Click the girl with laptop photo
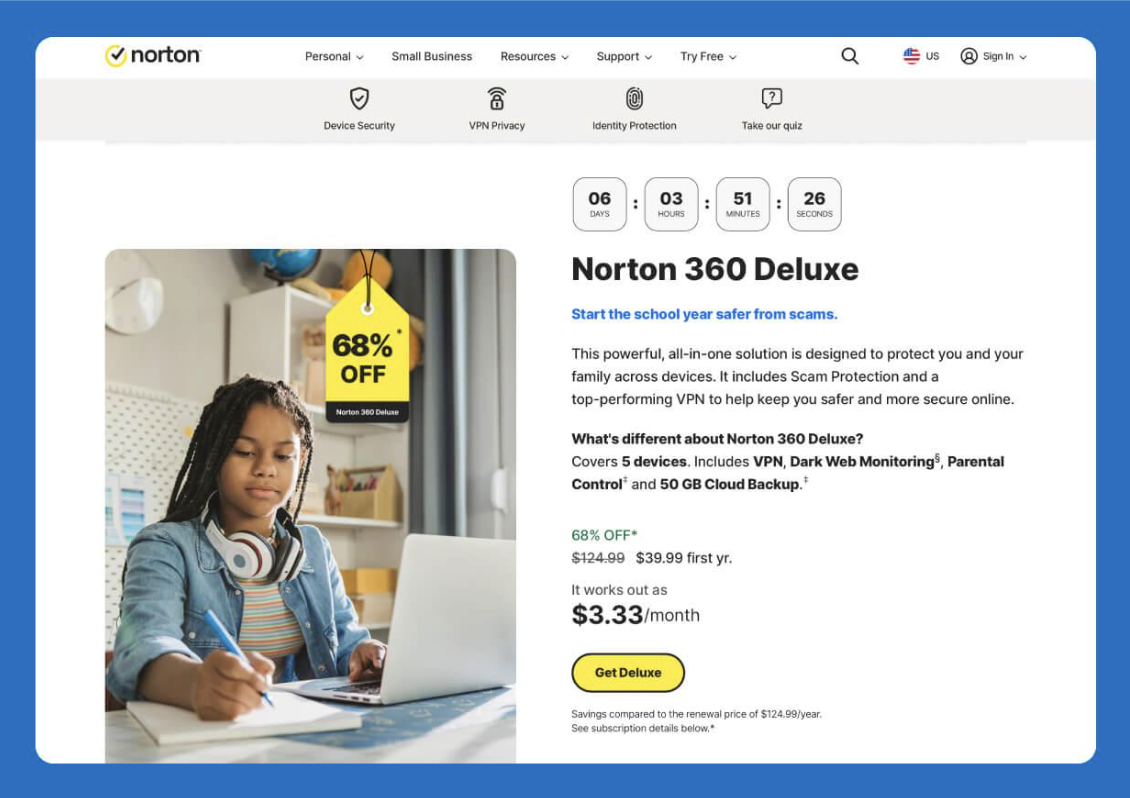Image resolution: width=1130 pixels, height=798 pixels. coord(311,506)
